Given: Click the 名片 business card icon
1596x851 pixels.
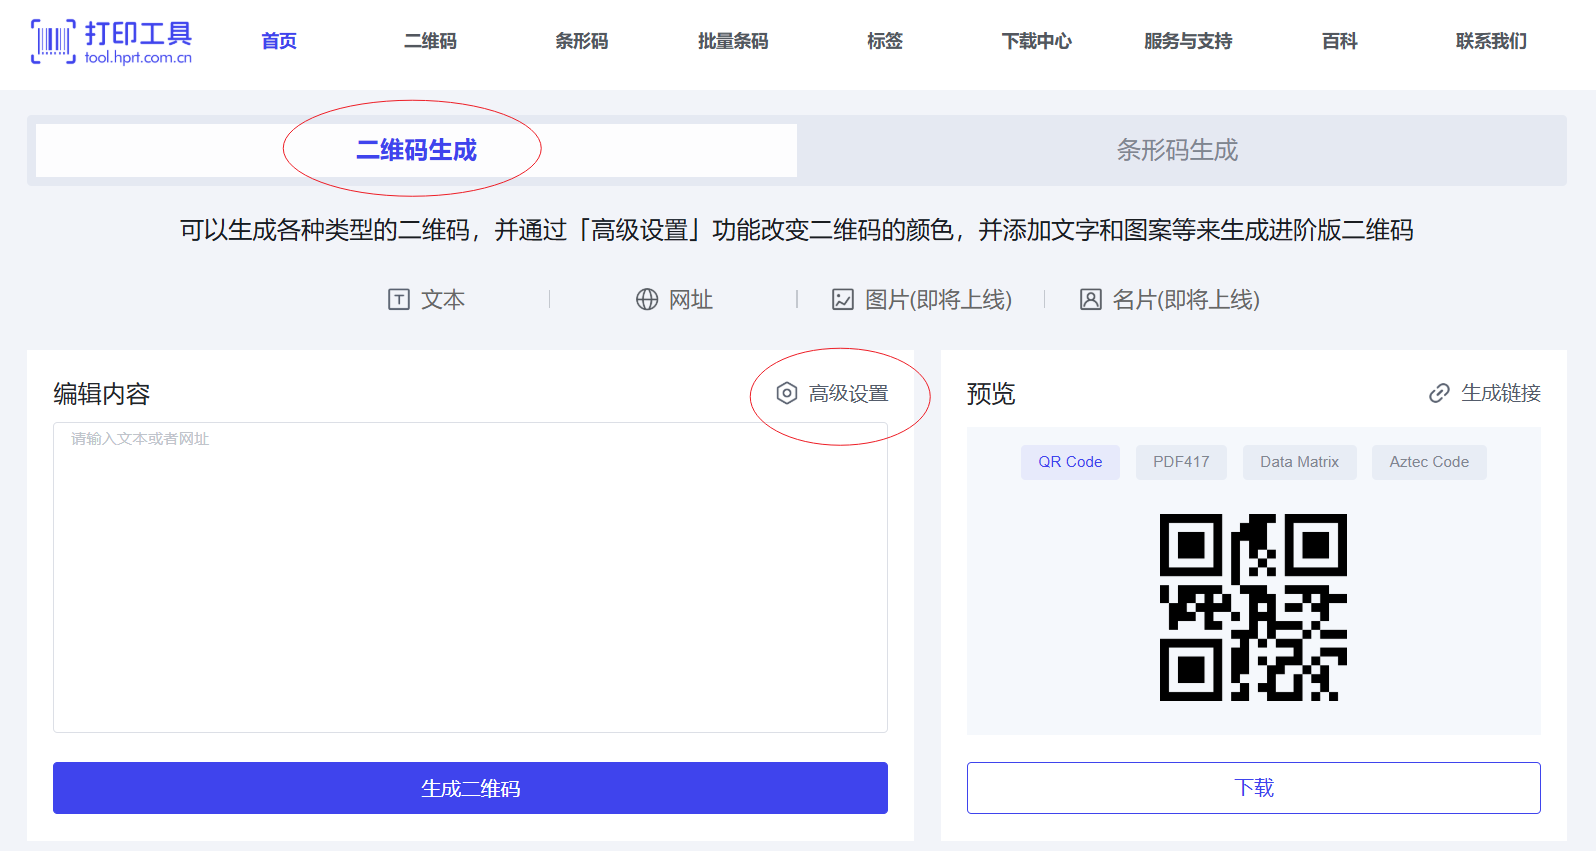Looking at the screenshot, I should click(1091, 299).
